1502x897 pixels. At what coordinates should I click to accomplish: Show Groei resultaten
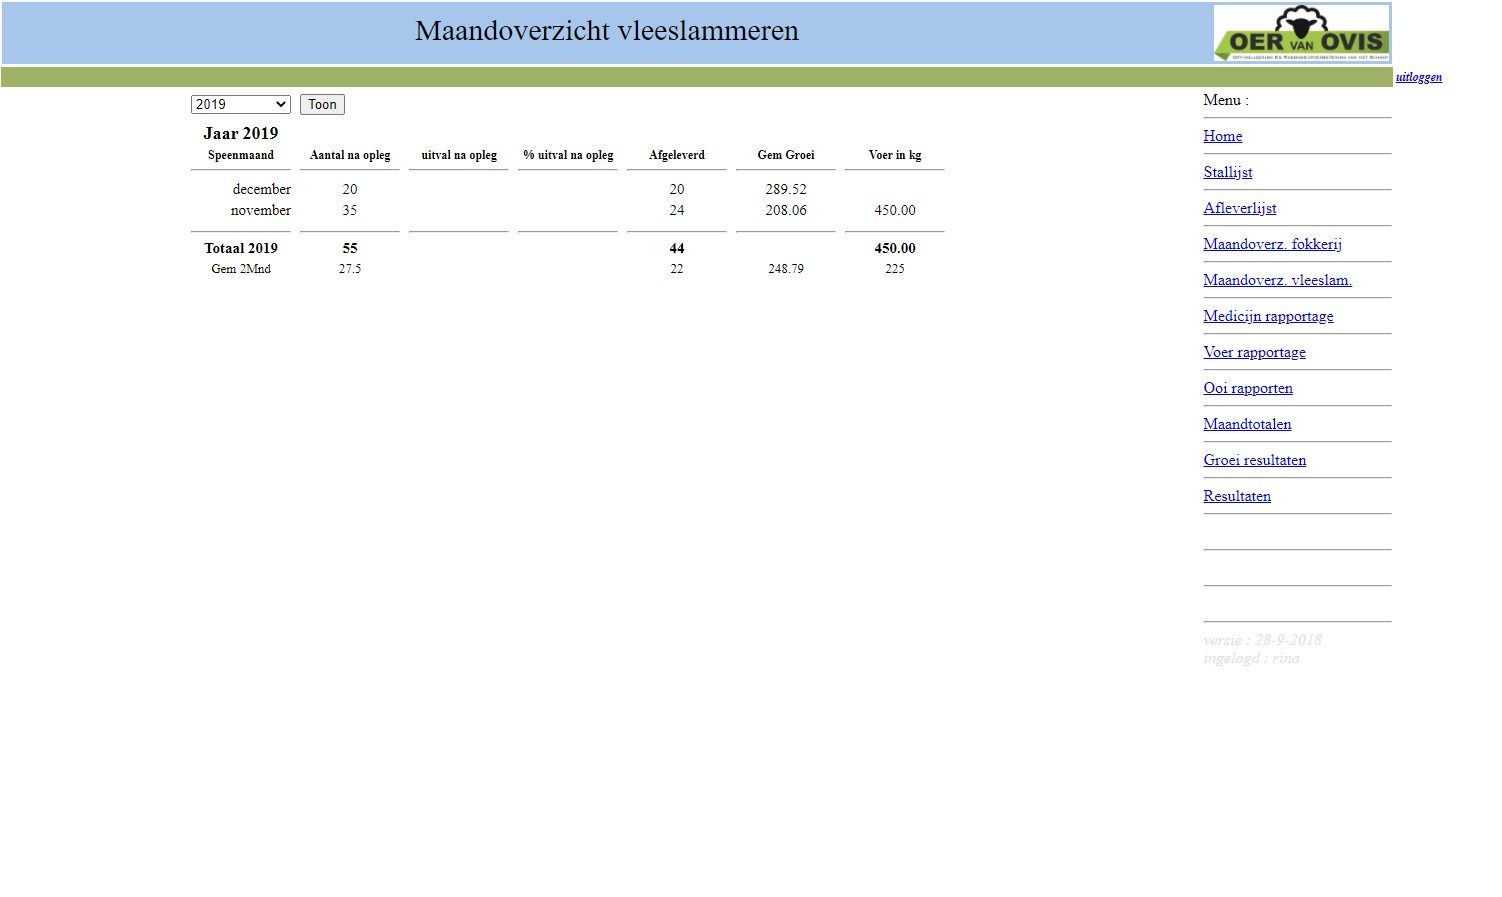pyautogui.click(x=1254, y=460)
